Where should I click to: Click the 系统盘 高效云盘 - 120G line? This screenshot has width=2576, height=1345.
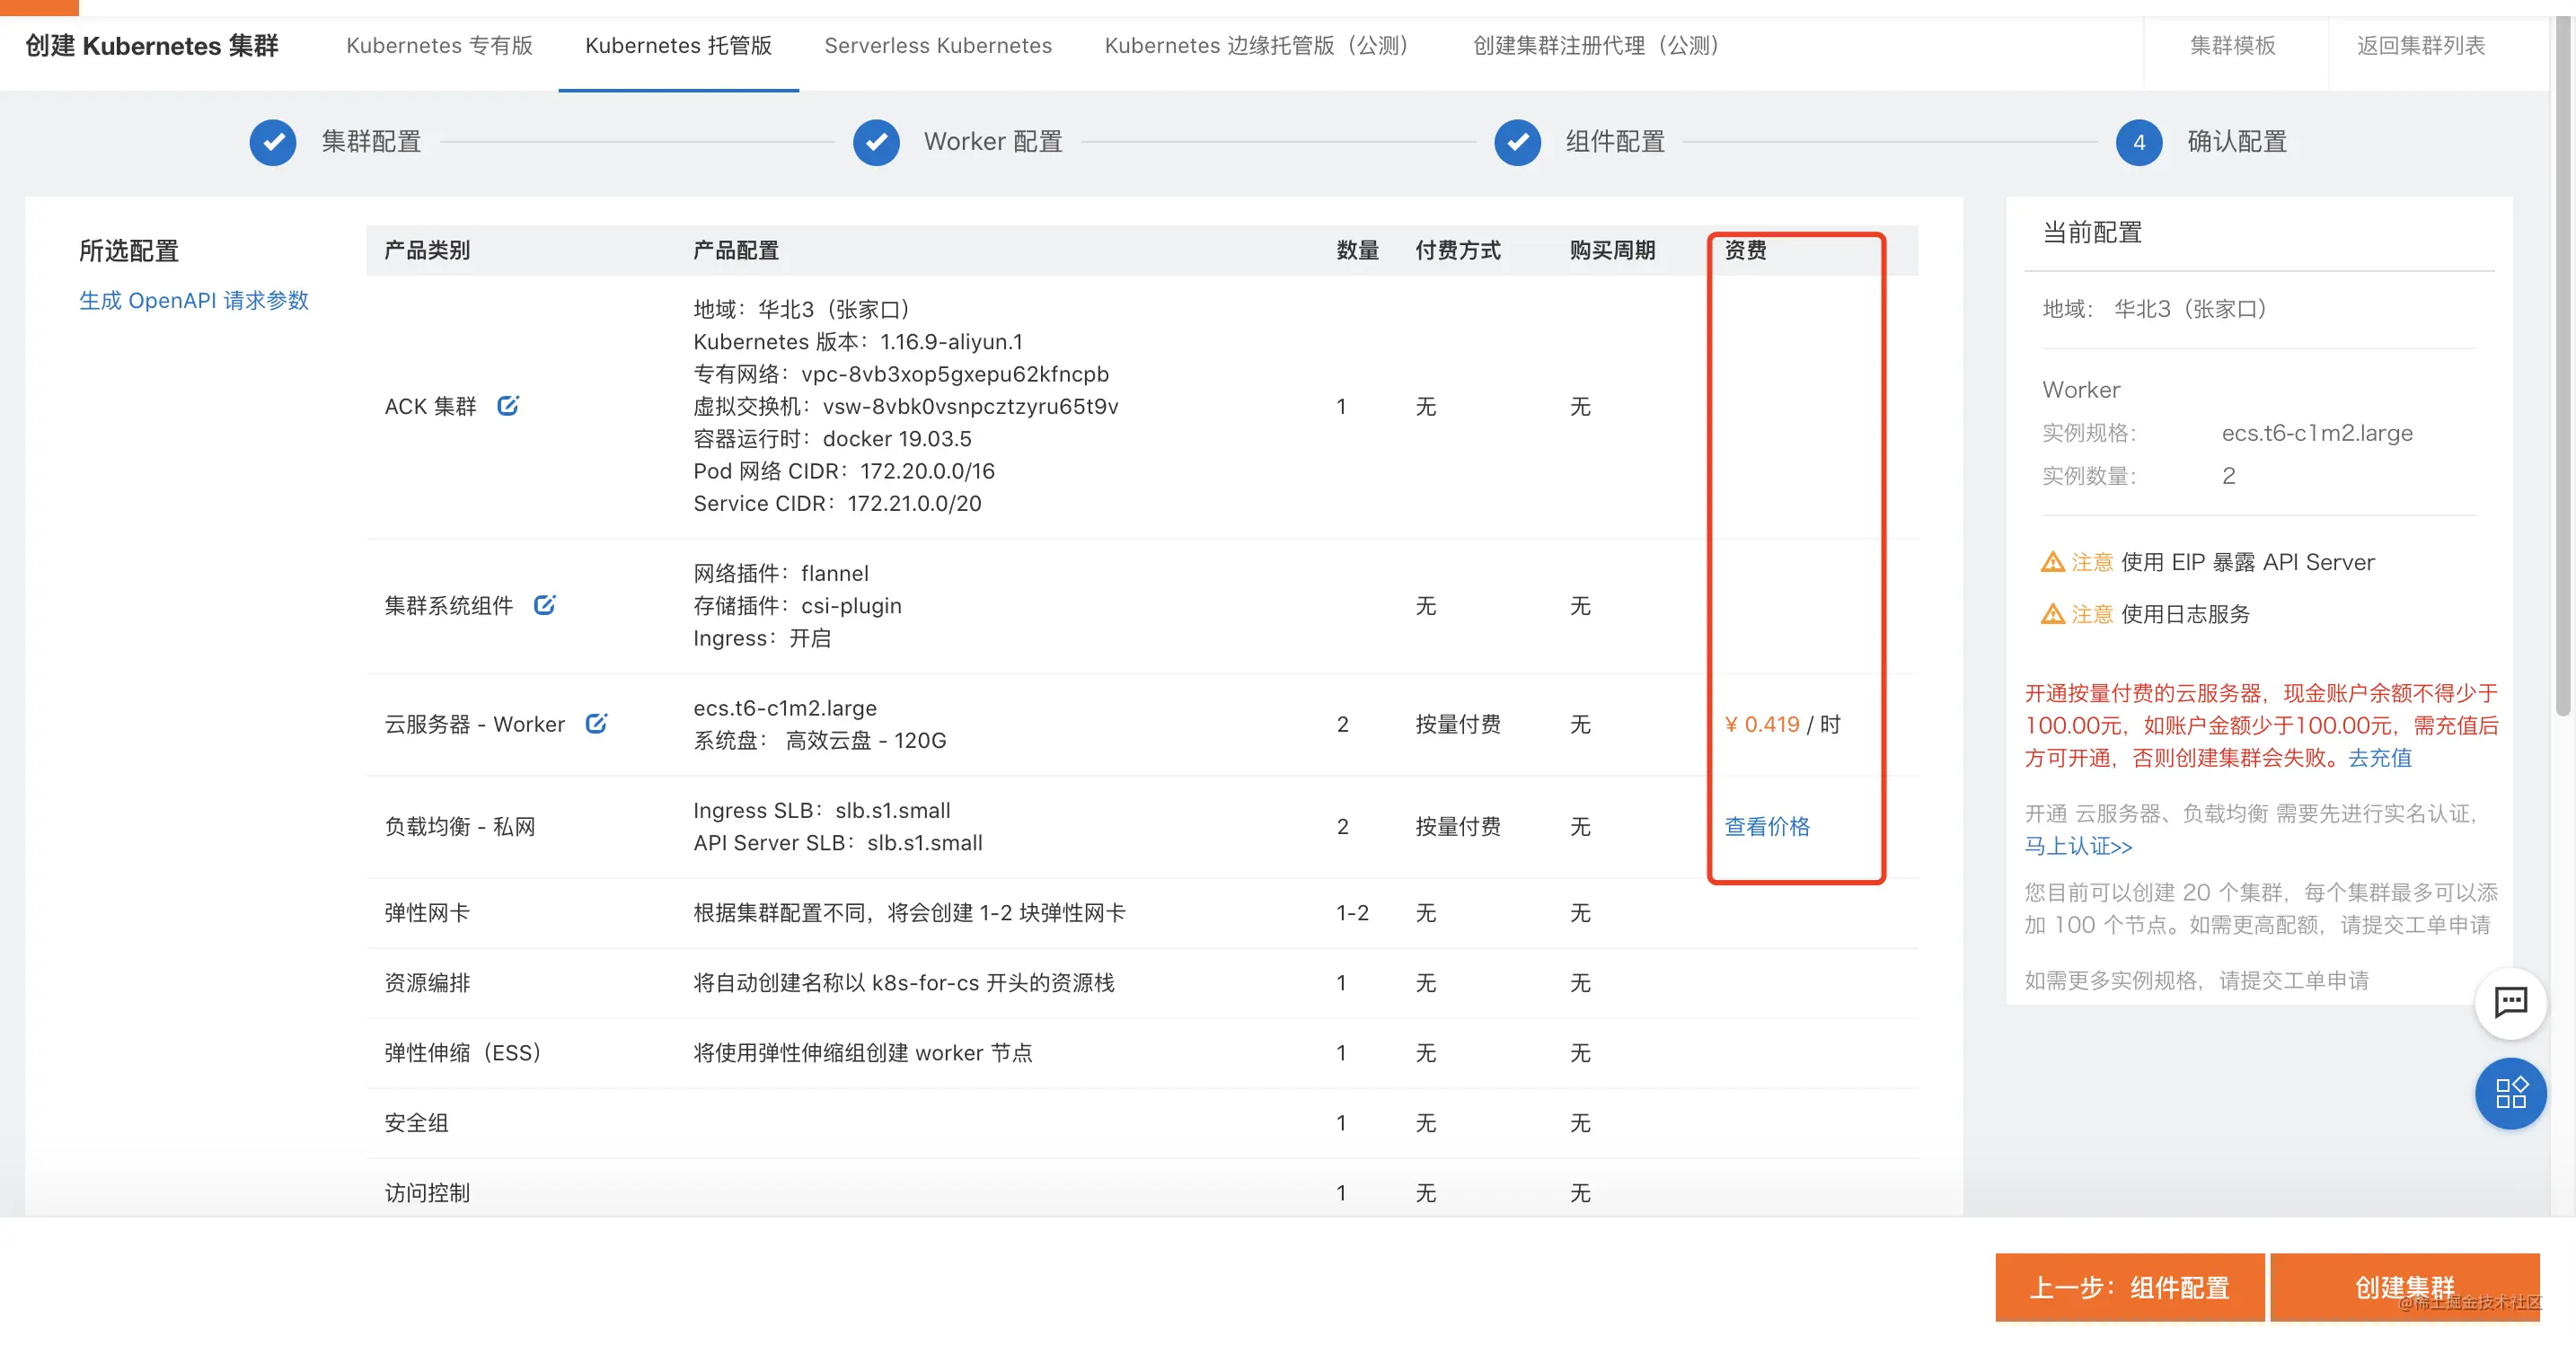tap(820, 741)
